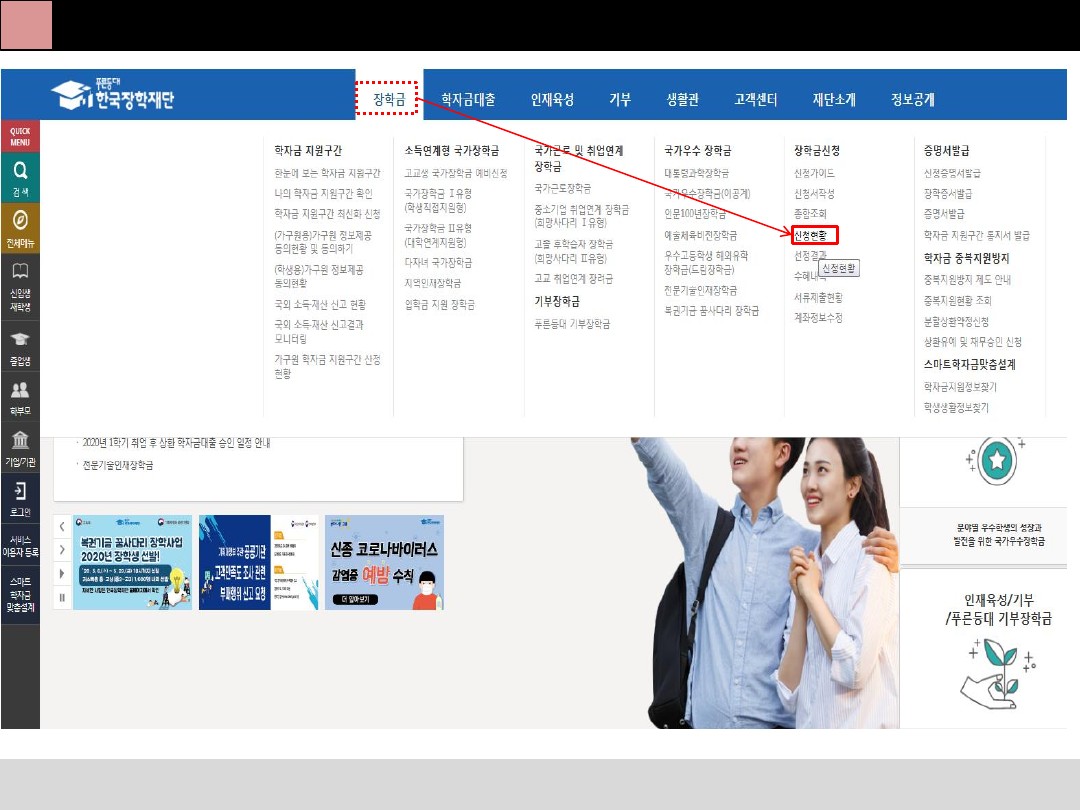Open the 학부모 people icon
The height and width of the screenshot is (810, 1080).
[20, 397]
